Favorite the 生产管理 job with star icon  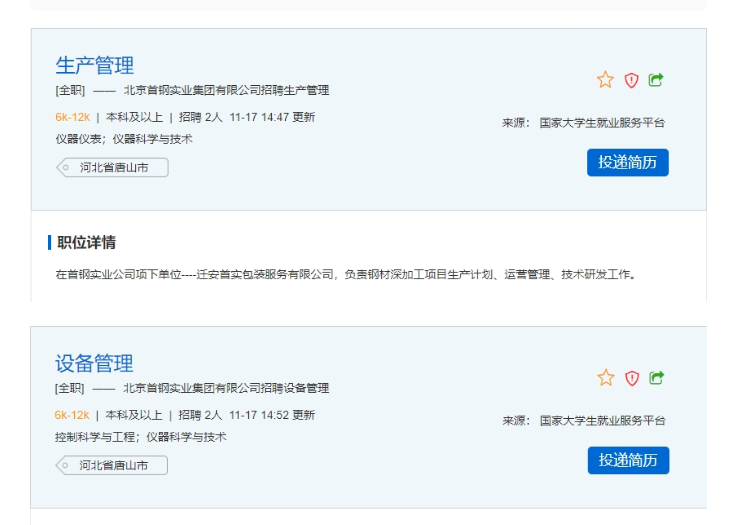(605, 80)
